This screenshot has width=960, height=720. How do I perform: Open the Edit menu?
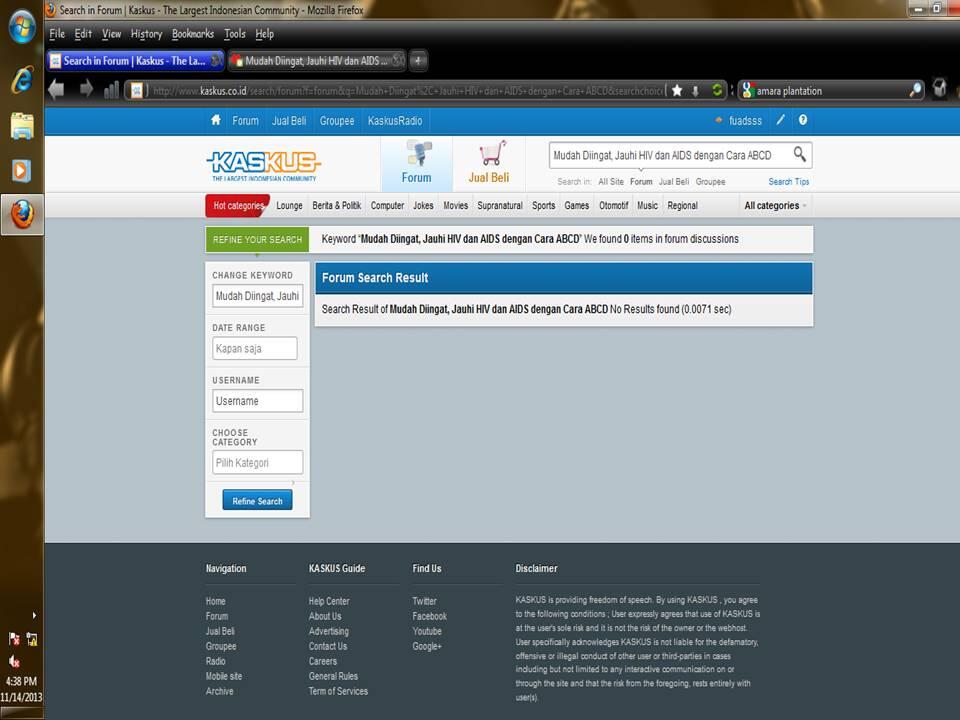click(83, 34)
